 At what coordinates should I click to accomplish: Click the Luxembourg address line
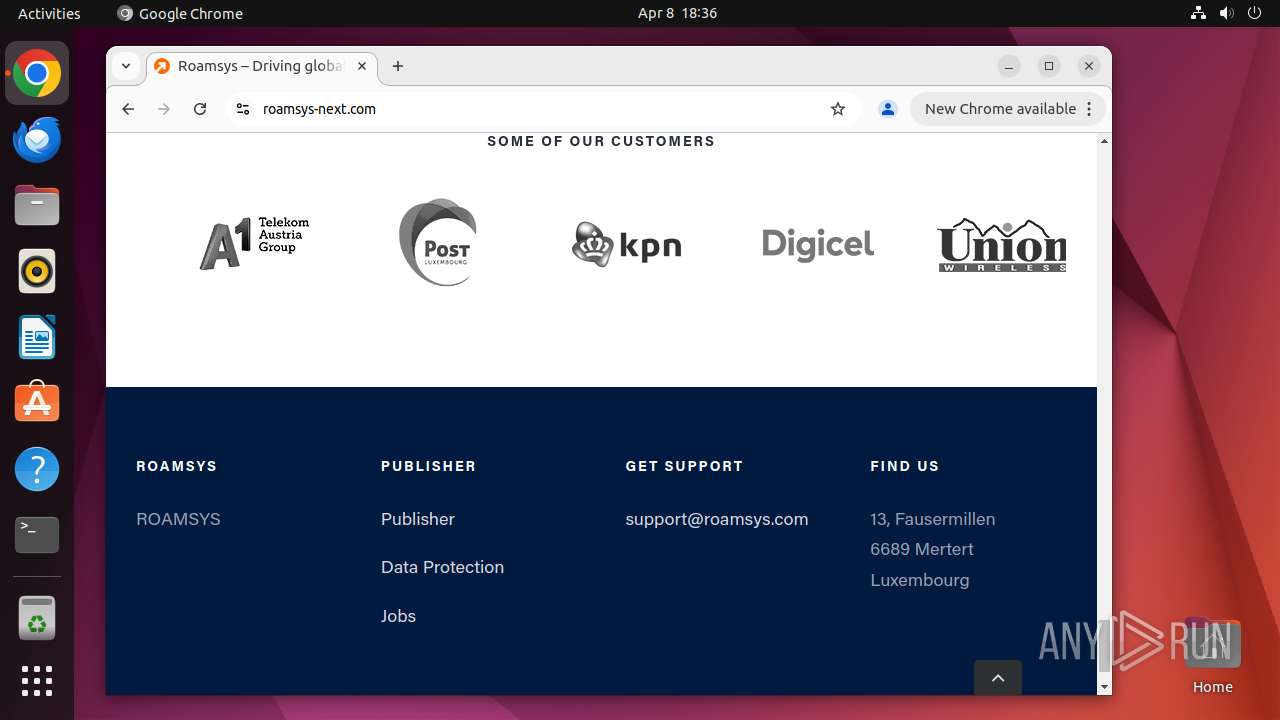pos(919,580)
